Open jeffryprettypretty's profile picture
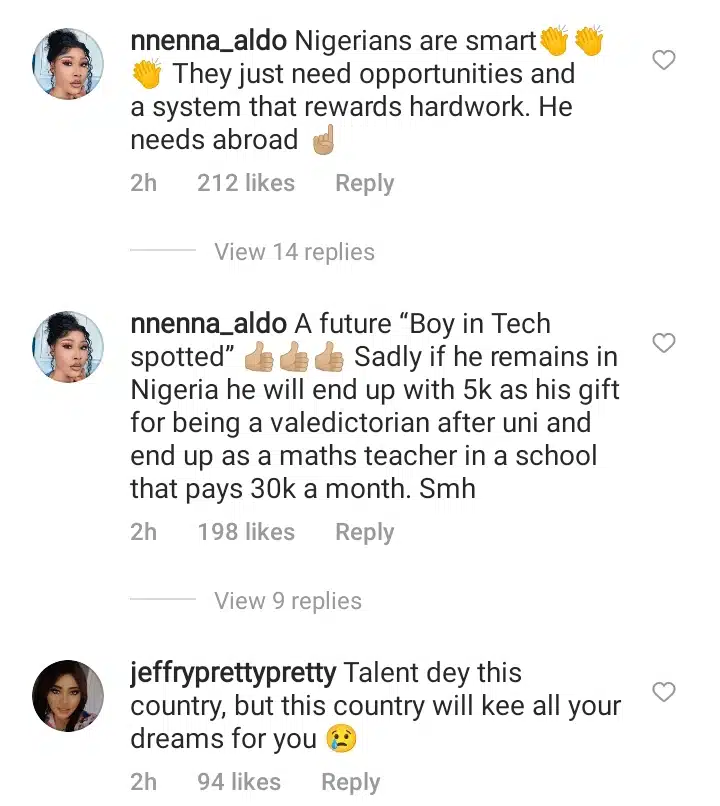Screen dimensions: 720x806 68,695
